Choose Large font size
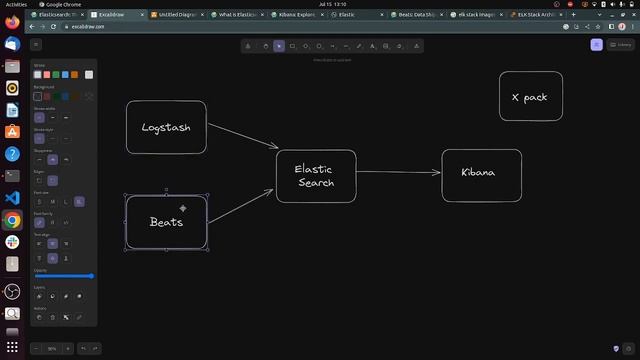The height and width of the screenshot is (360, 640). point(66,202)
